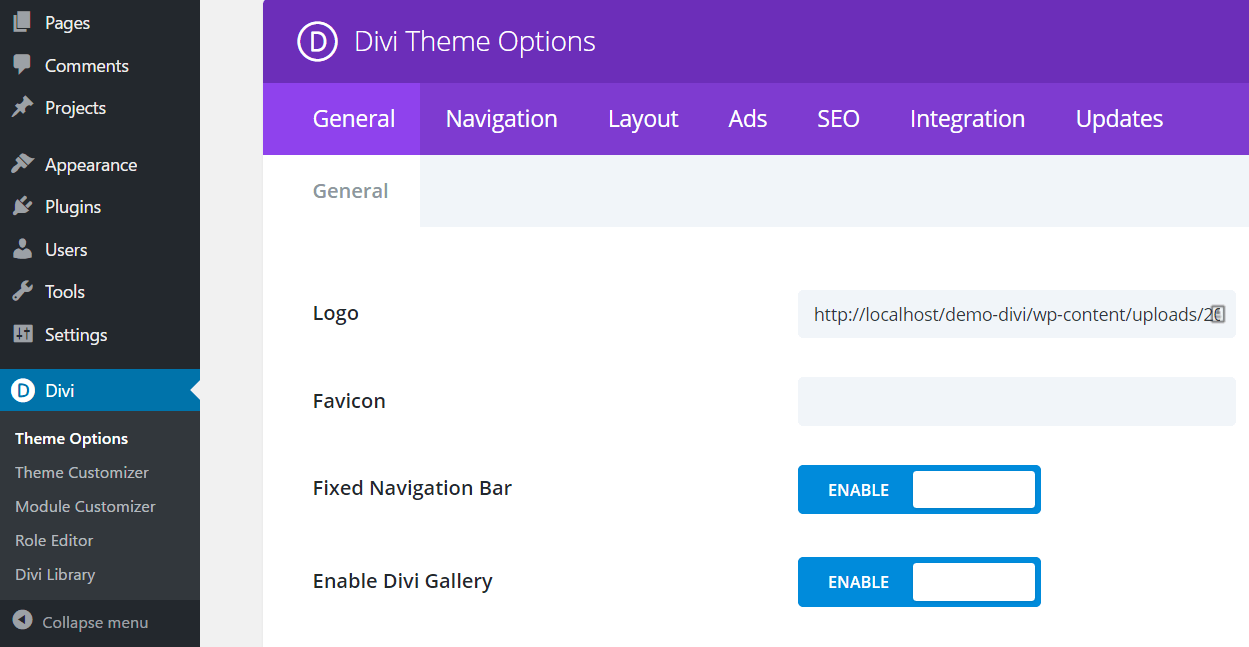
Task: Open Theme Customizer link
Action: coord(82,472)
